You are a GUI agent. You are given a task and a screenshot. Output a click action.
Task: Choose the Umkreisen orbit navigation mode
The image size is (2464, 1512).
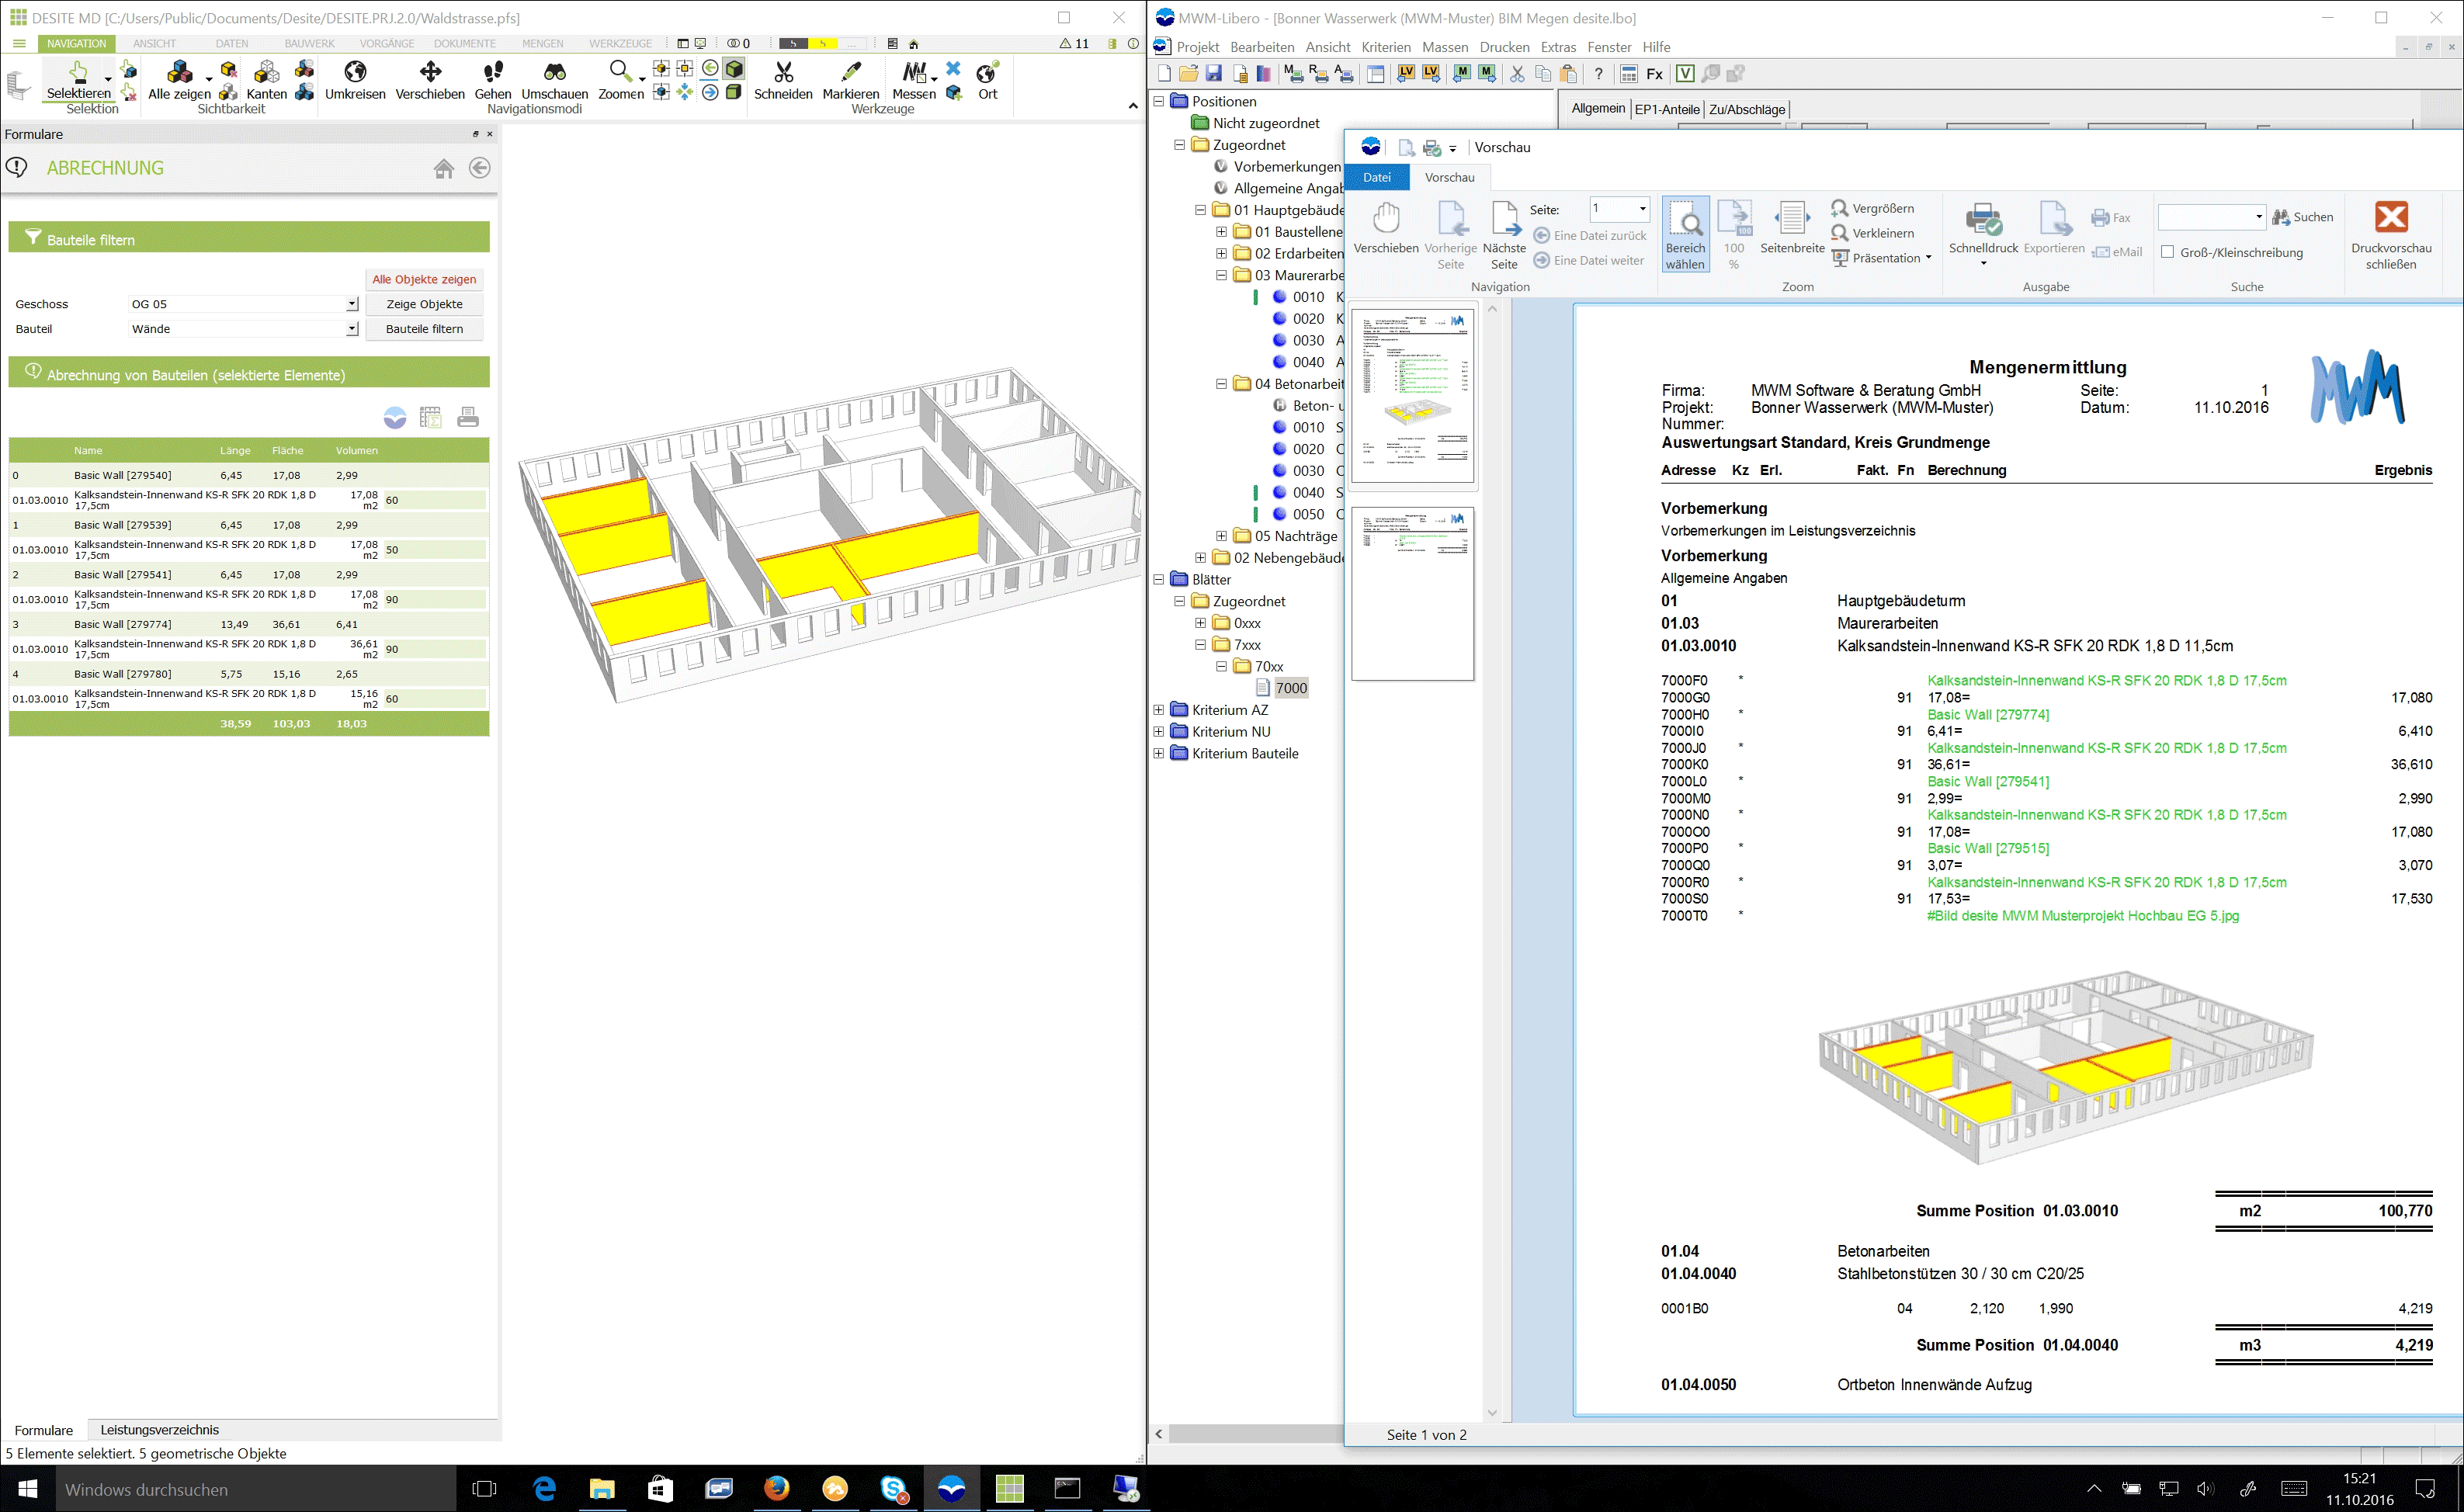[x=355, y=80]
